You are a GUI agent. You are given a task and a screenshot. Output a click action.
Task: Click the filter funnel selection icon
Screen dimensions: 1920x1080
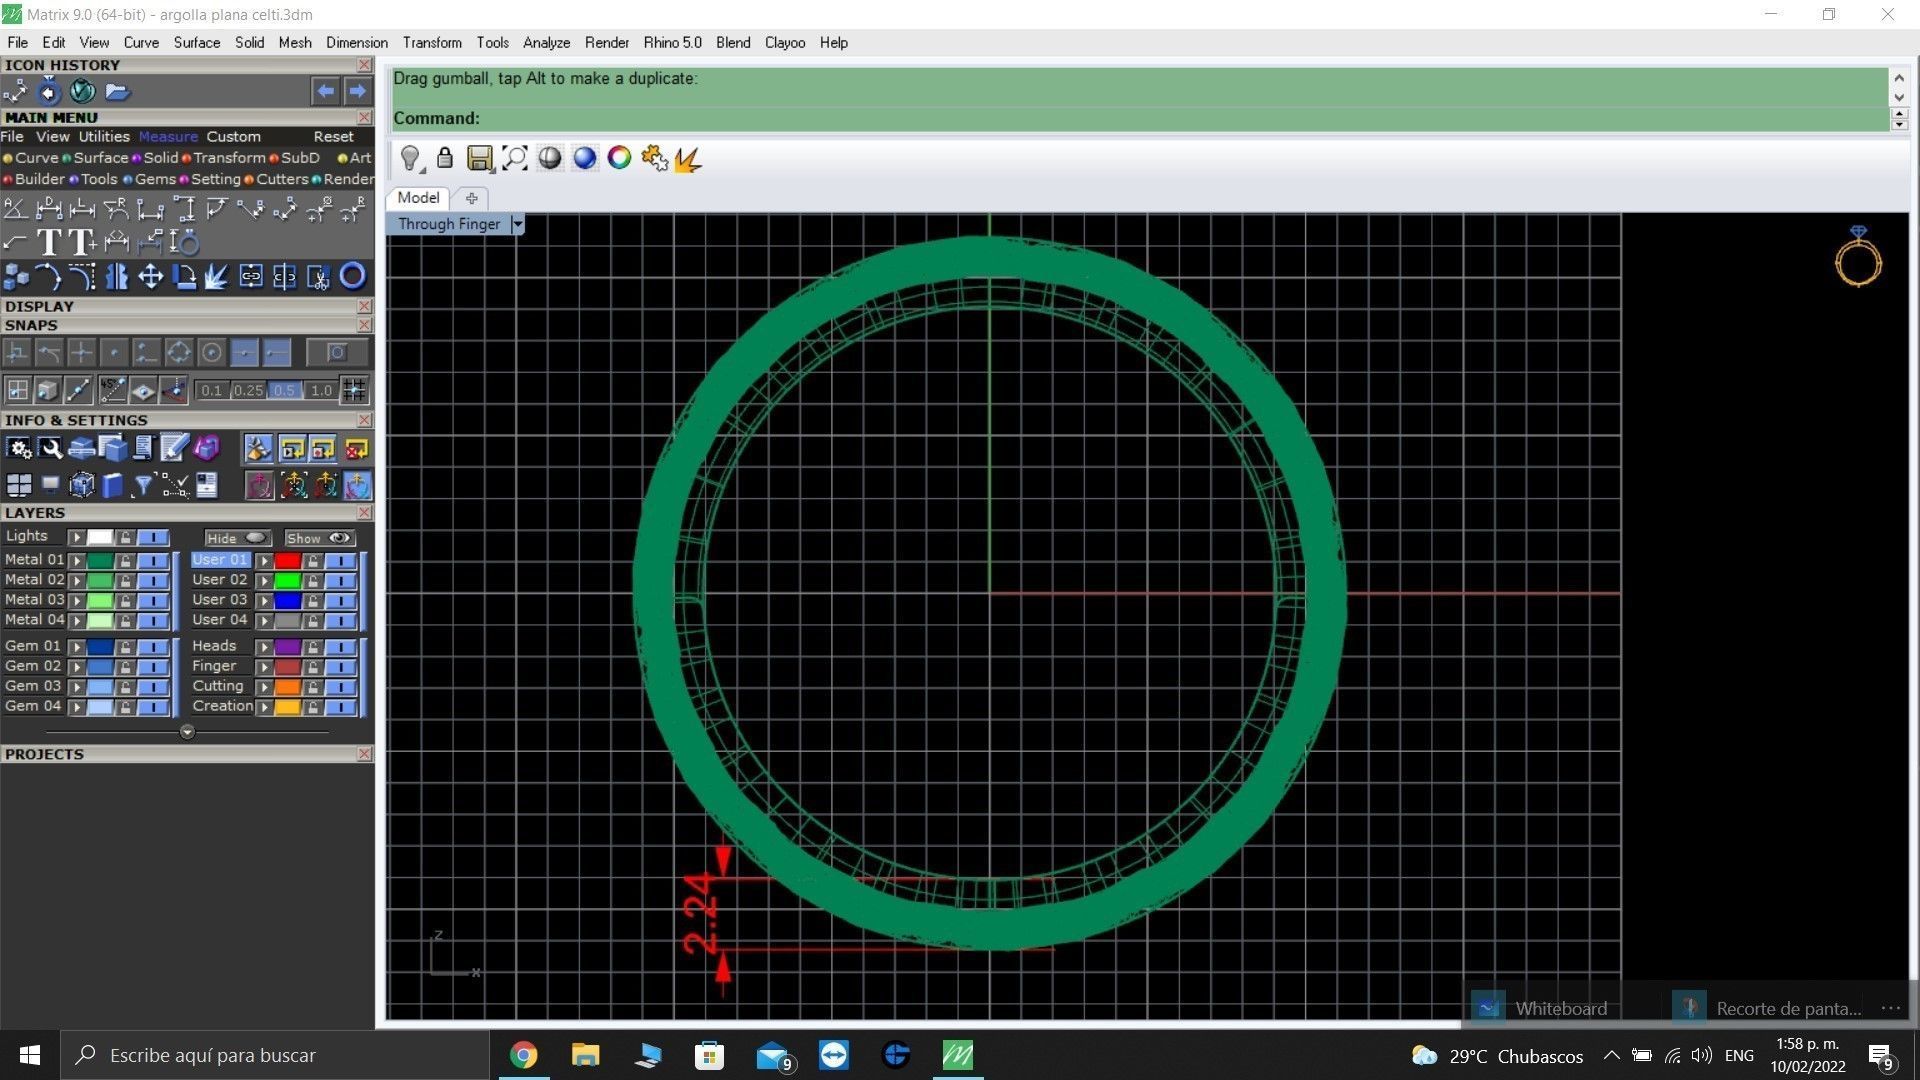click(143, 486)
